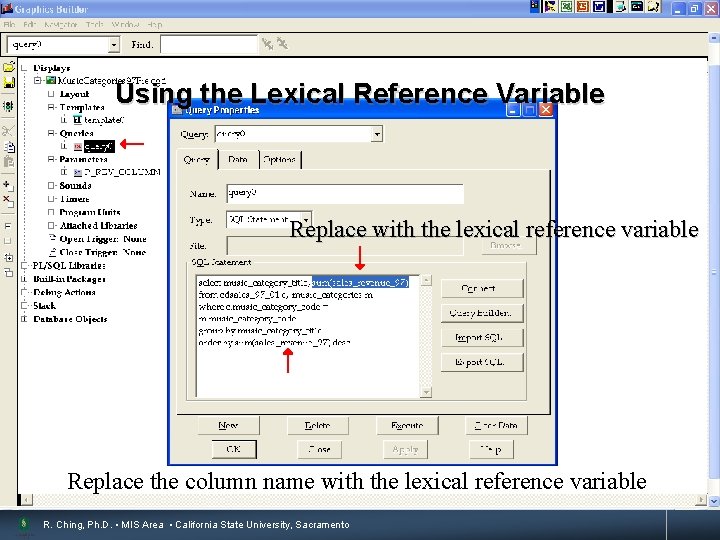Select the Program Units tree item
Viewport: 720px width, 540px height.
tap(90, 212)
